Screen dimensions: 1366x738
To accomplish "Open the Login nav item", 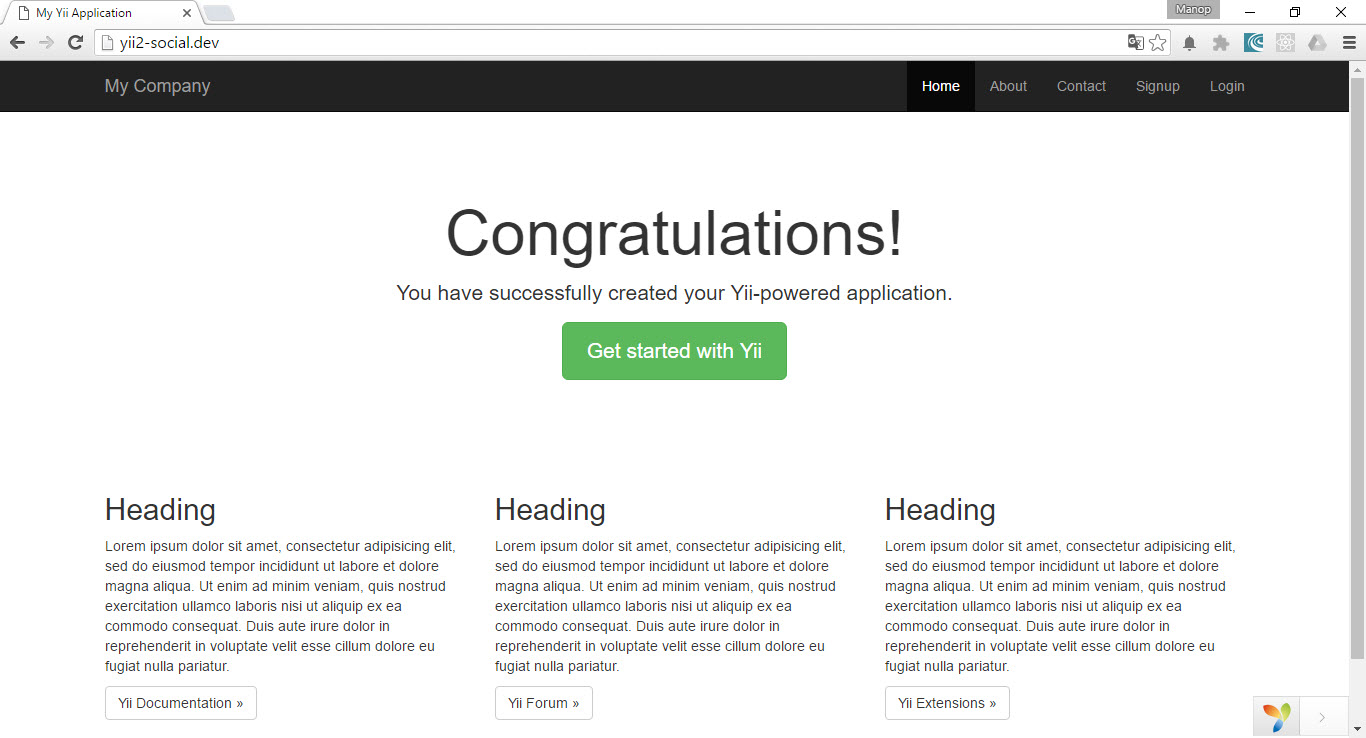I will coord(1227,86).
